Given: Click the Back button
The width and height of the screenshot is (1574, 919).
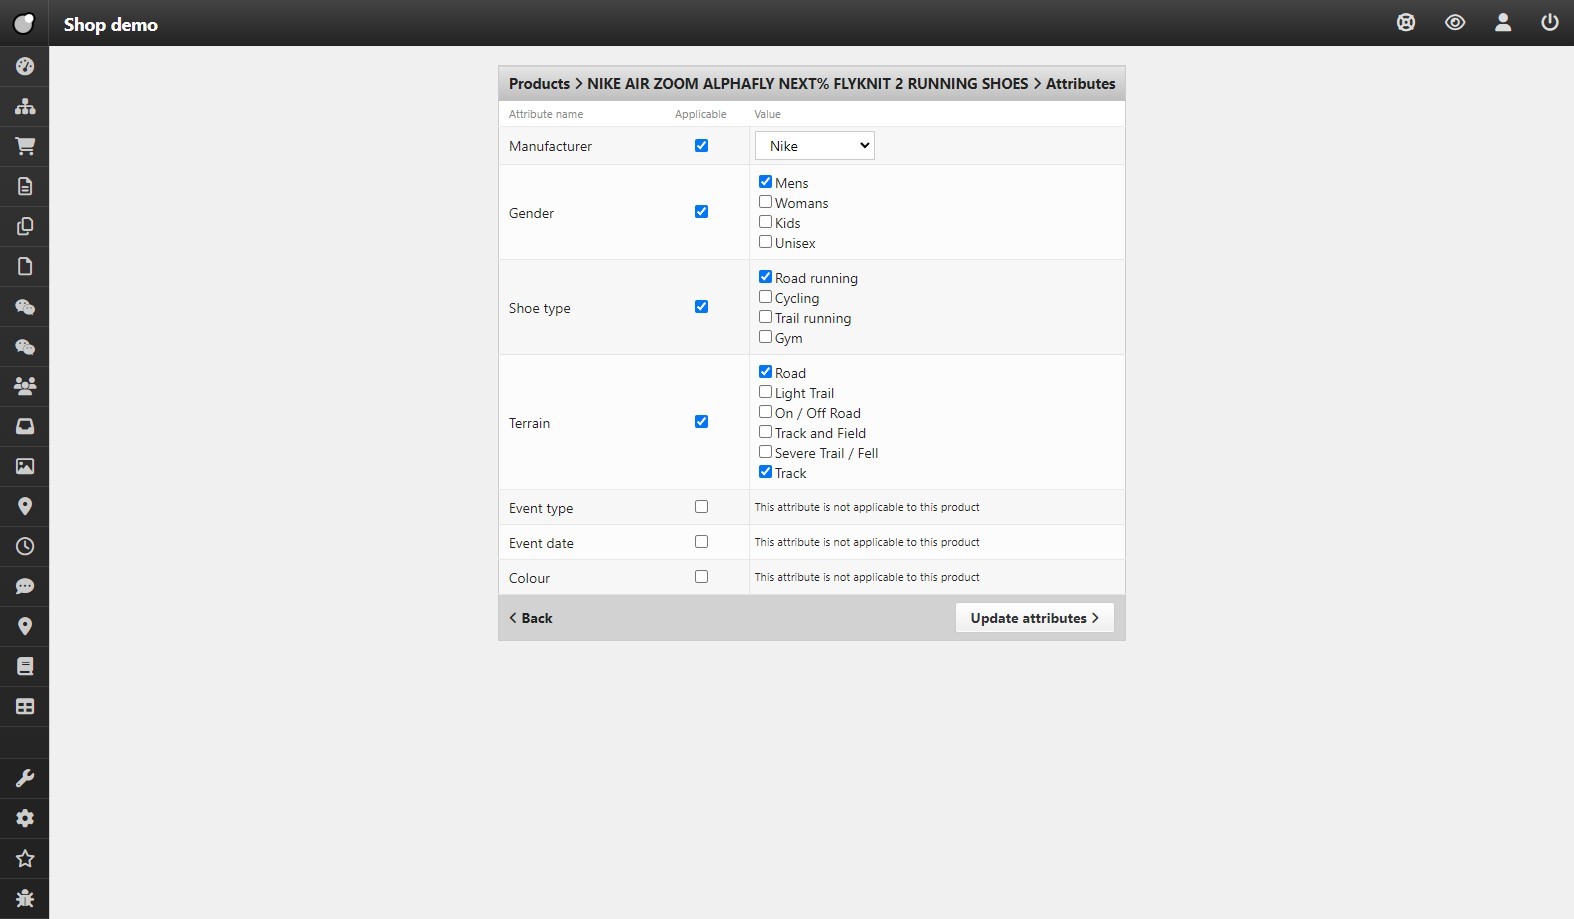Looking at the screenshot, I should [x=531, y=618].
